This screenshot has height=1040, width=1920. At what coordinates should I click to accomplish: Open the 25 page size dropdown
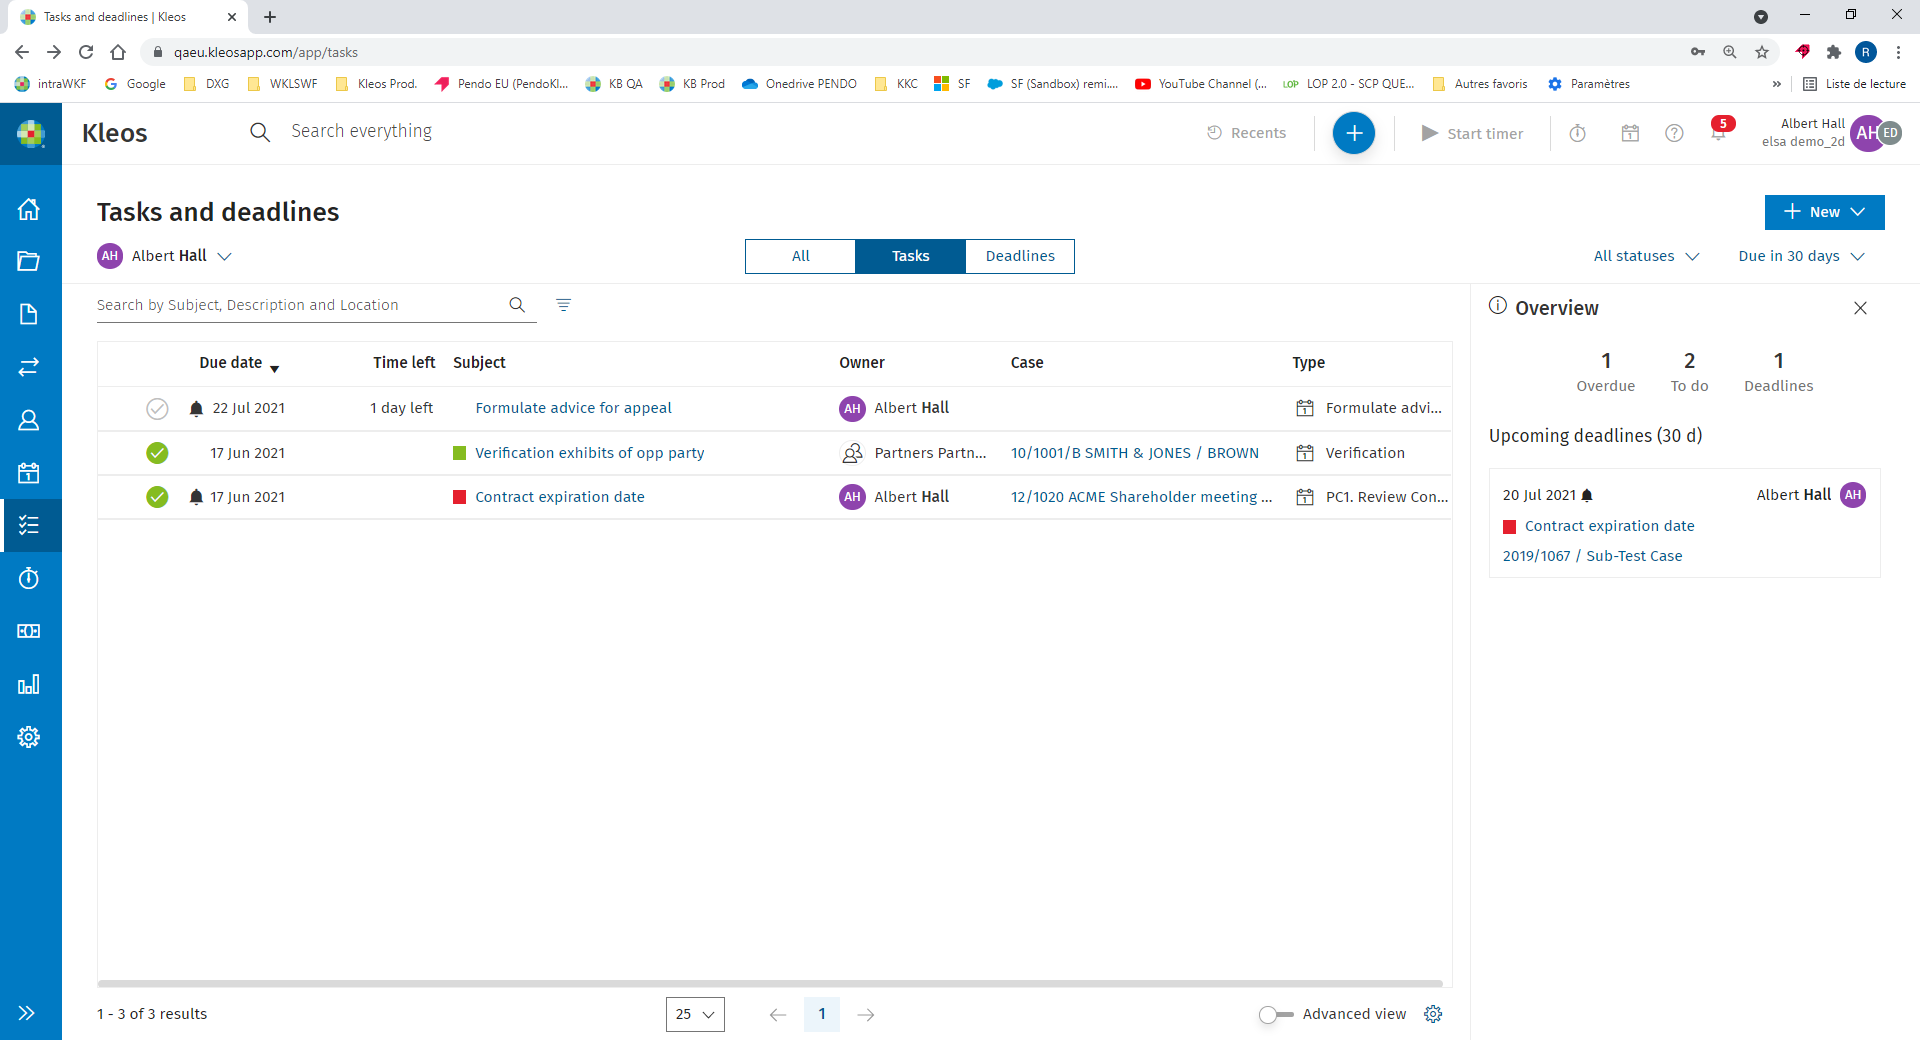(695, 1014)
